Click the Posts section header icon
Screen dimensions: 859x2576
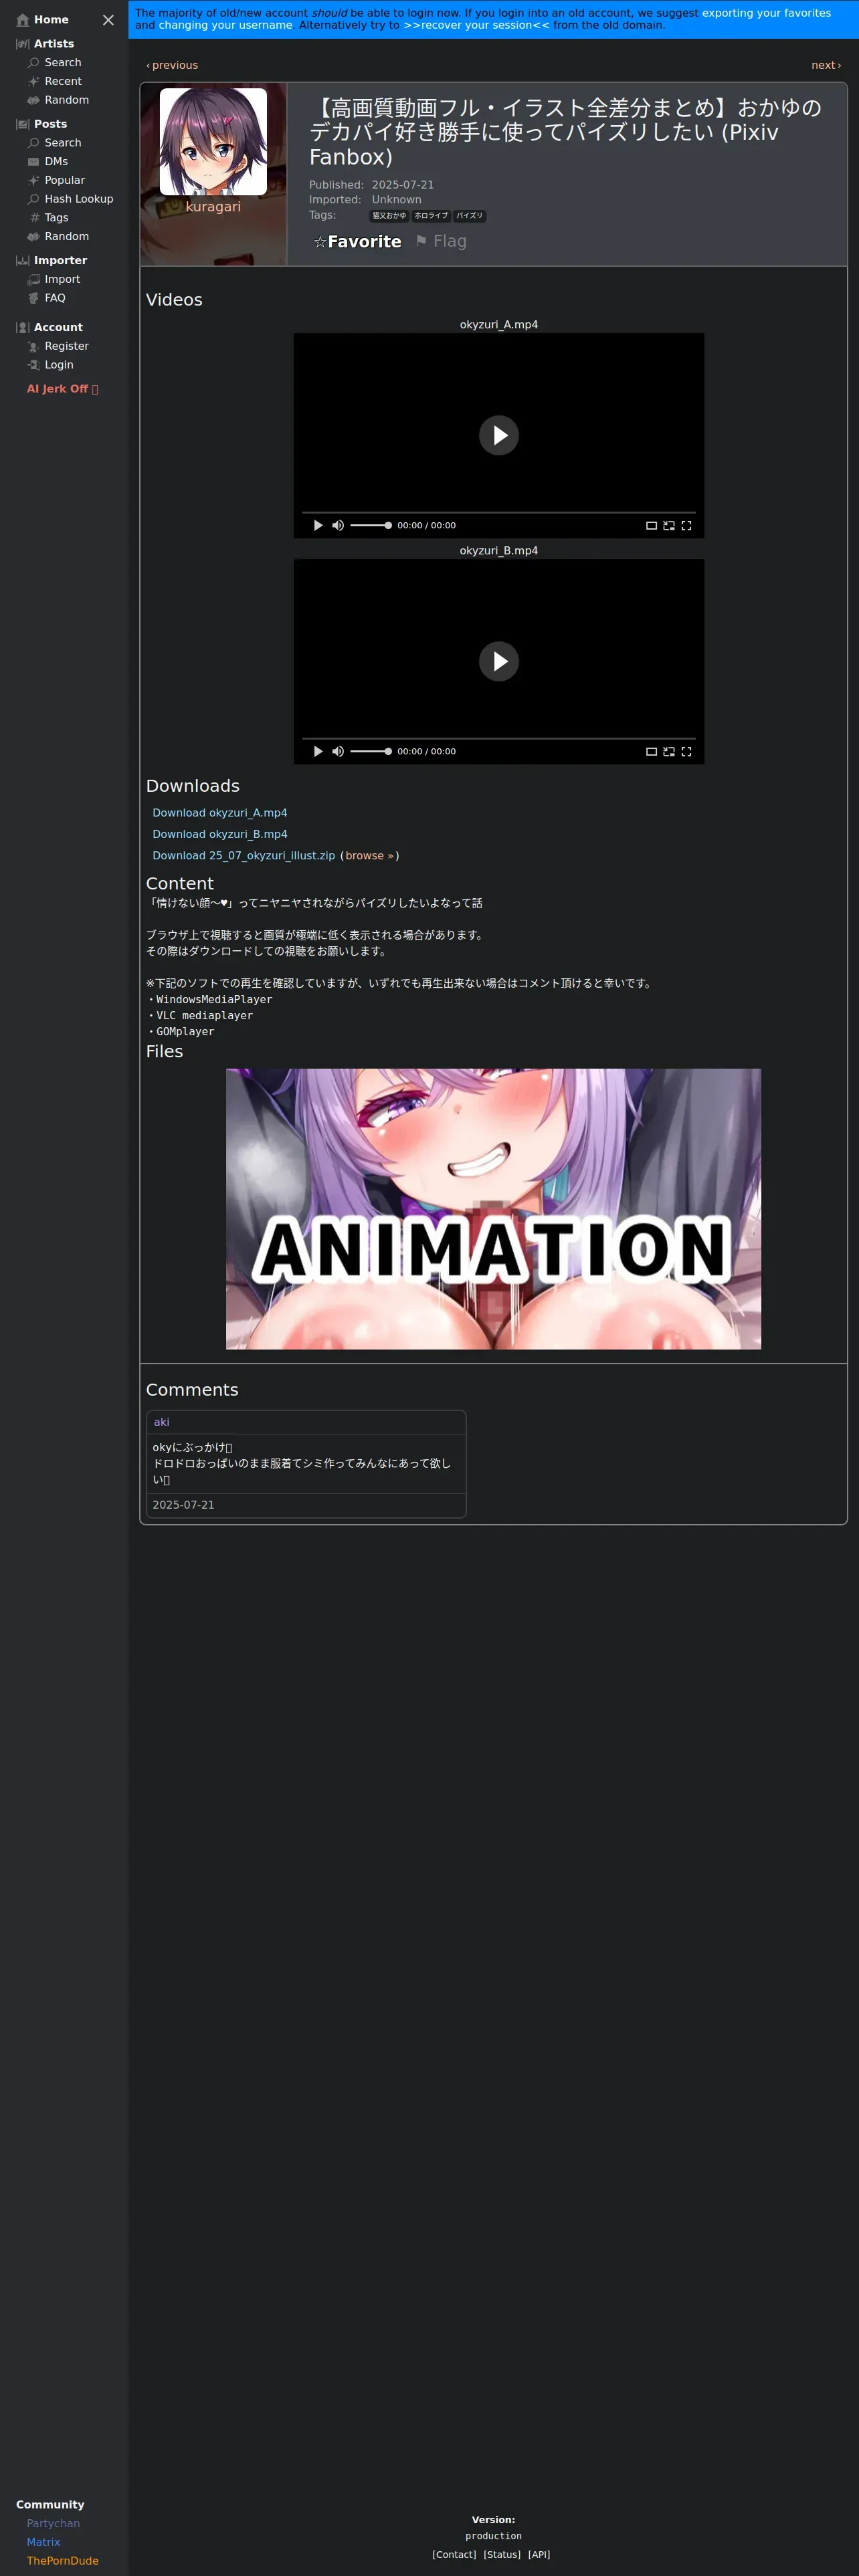[x=22, y=124]
